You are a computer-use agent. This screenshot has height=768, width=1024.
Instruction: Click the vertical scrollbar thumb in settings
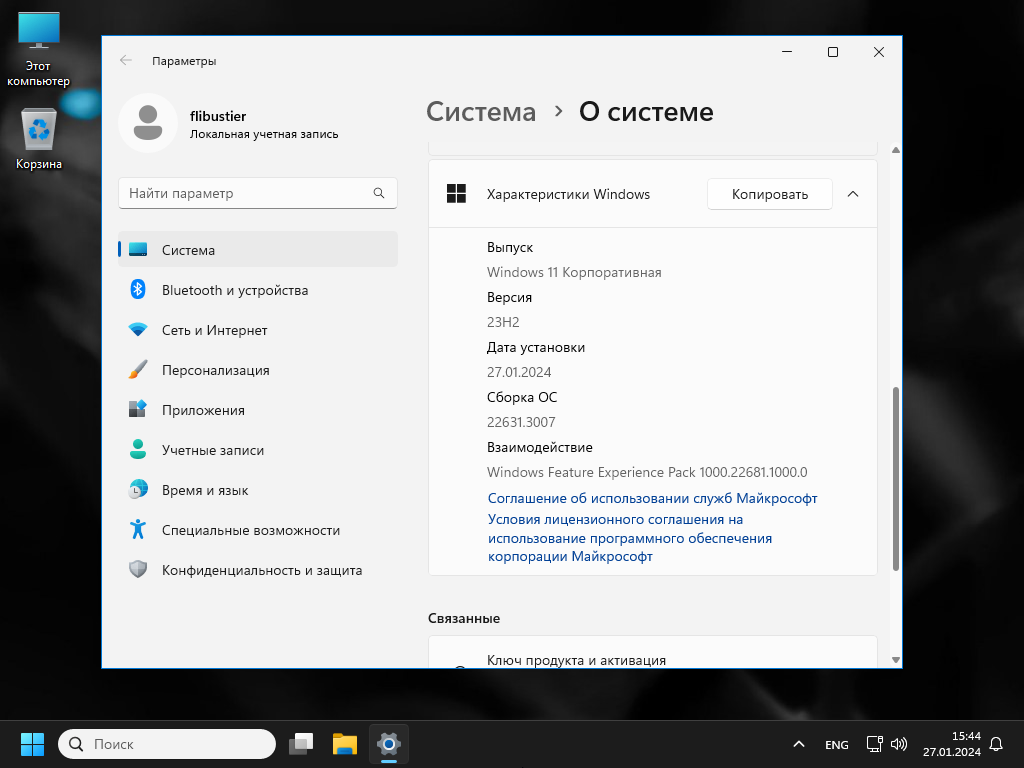[x=896, y=479]
